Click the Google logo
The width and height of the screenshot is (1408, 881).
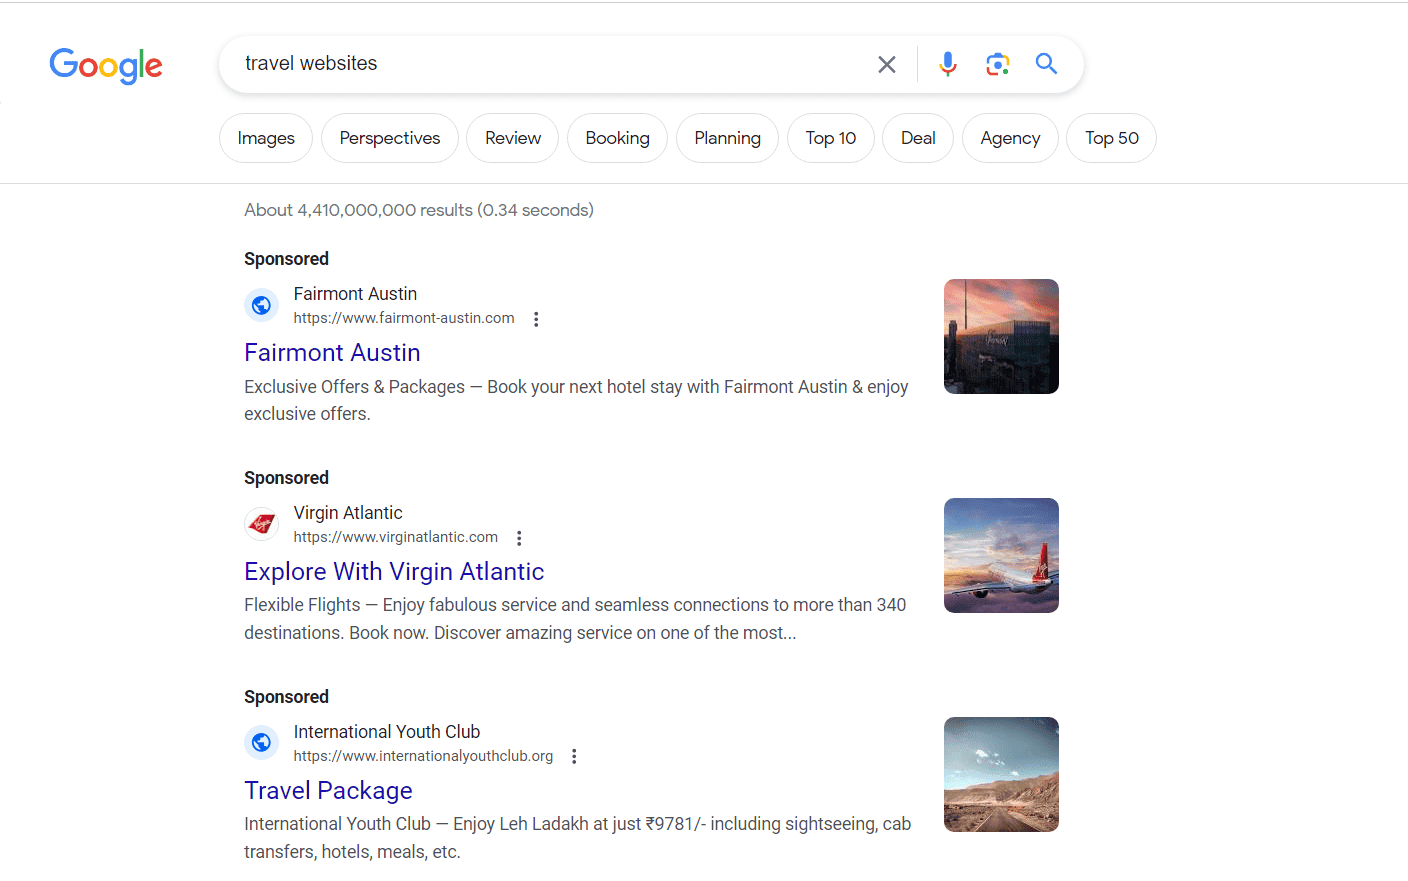(106, 66)
